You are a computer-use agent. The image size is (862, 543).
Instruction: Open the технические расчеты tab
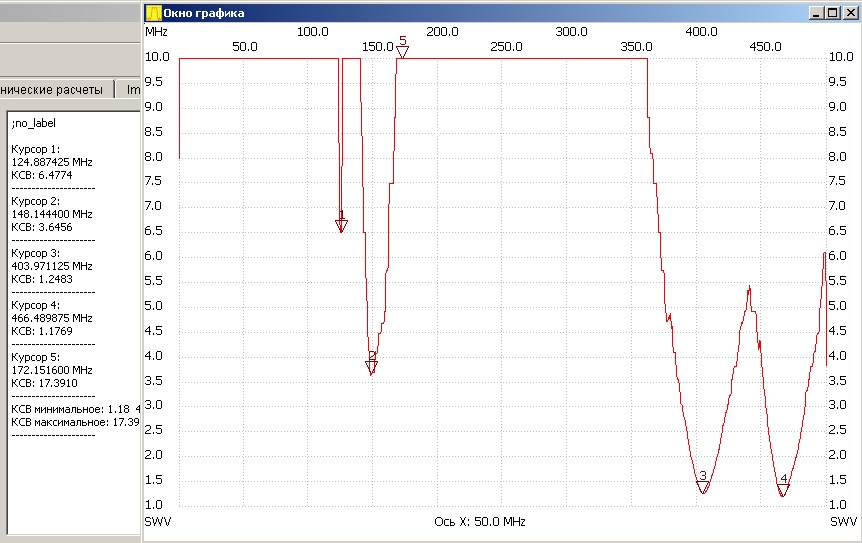coord(57,90)
